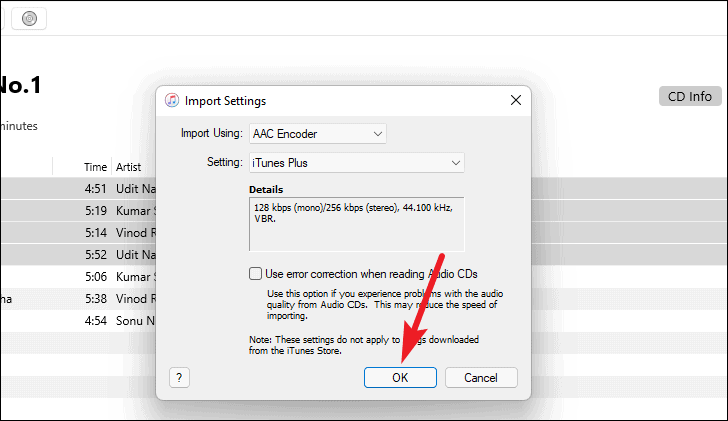728x421 pixels.
Task: Click the iTunes icon in dialog title
Action: [x=172, y=100]
